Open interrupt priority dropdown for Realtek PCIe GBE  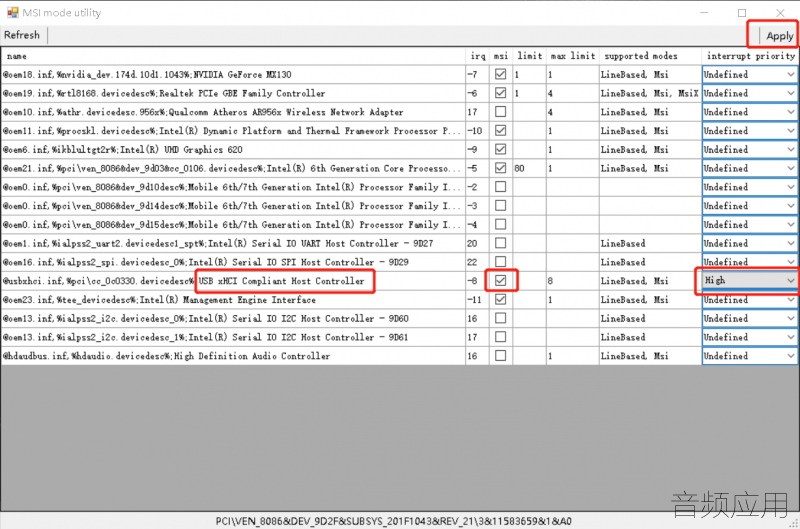tap(749, 93)
